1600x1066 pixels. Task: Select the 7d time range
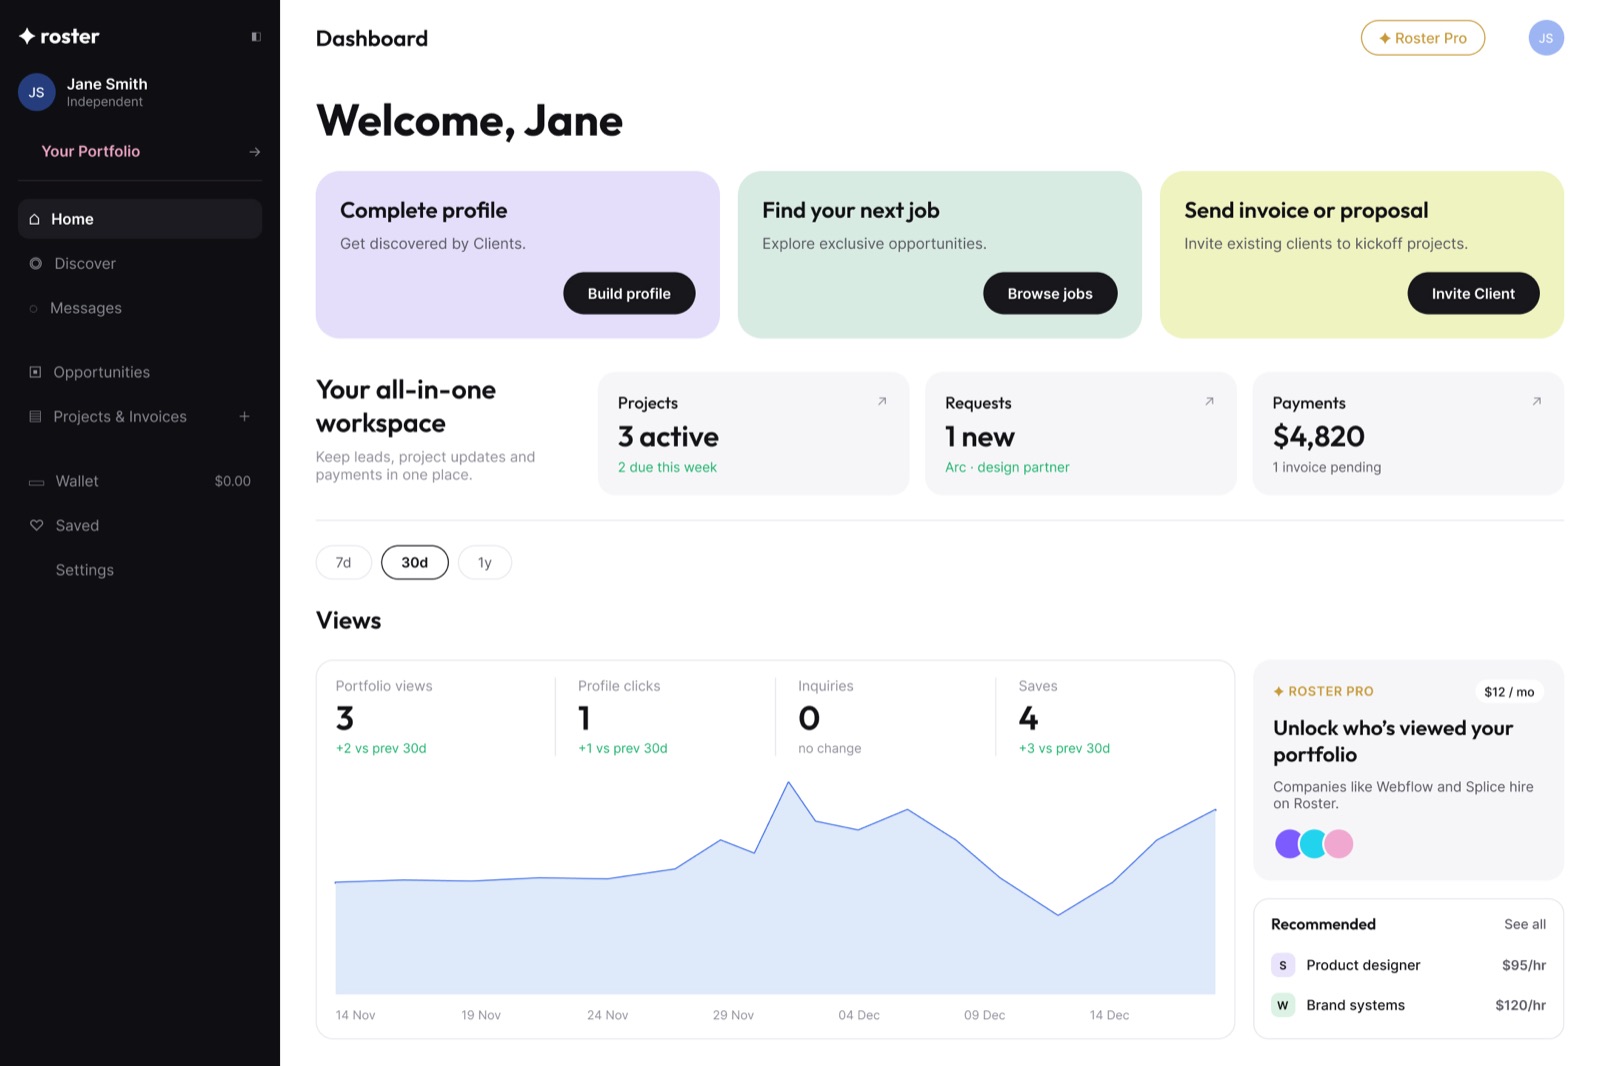(343, 562)
